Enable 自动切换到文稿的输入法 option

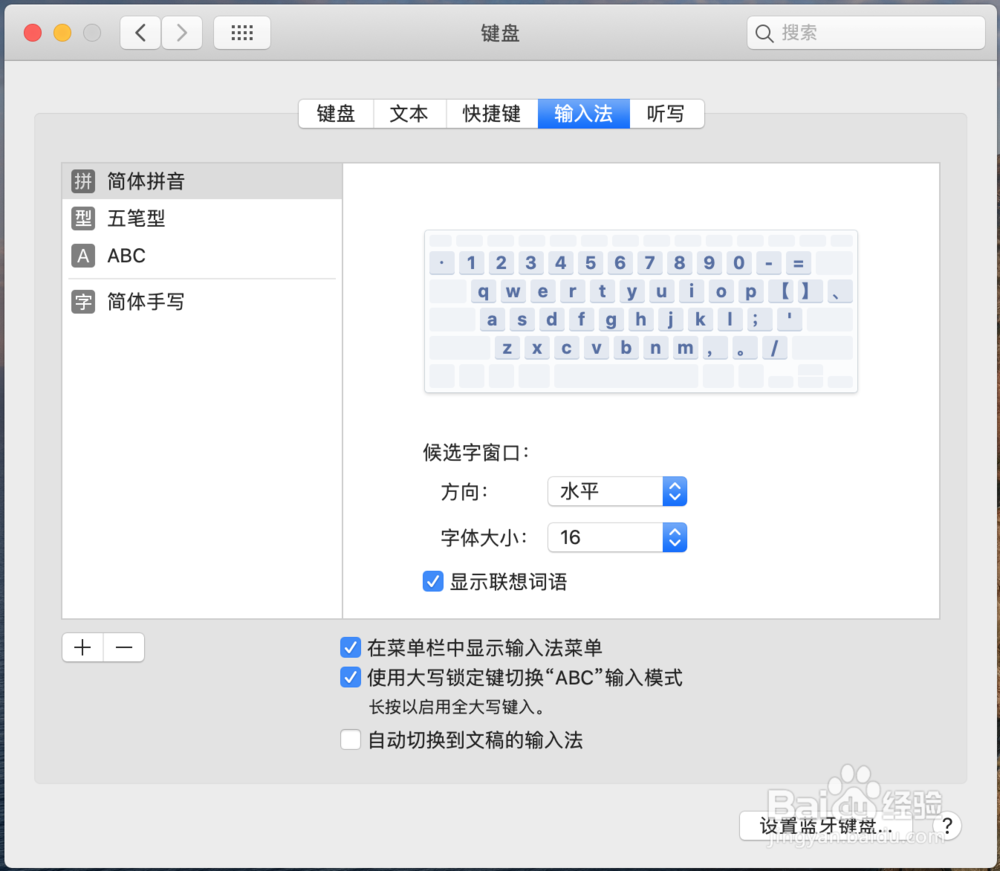point(350,739)
